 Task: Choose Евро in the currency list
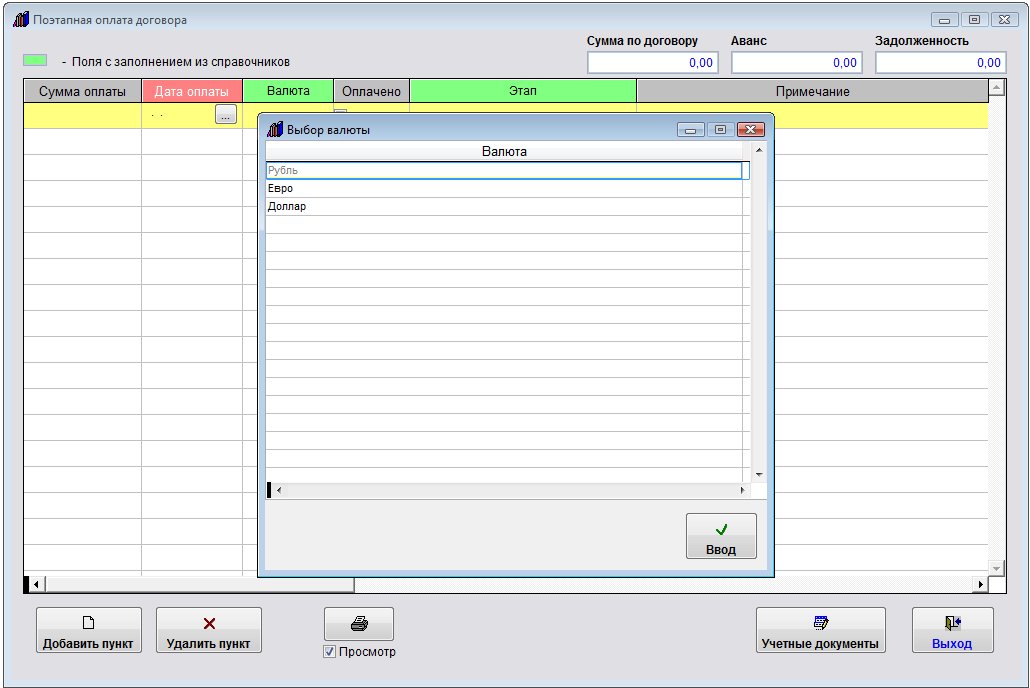pos(504,189)
